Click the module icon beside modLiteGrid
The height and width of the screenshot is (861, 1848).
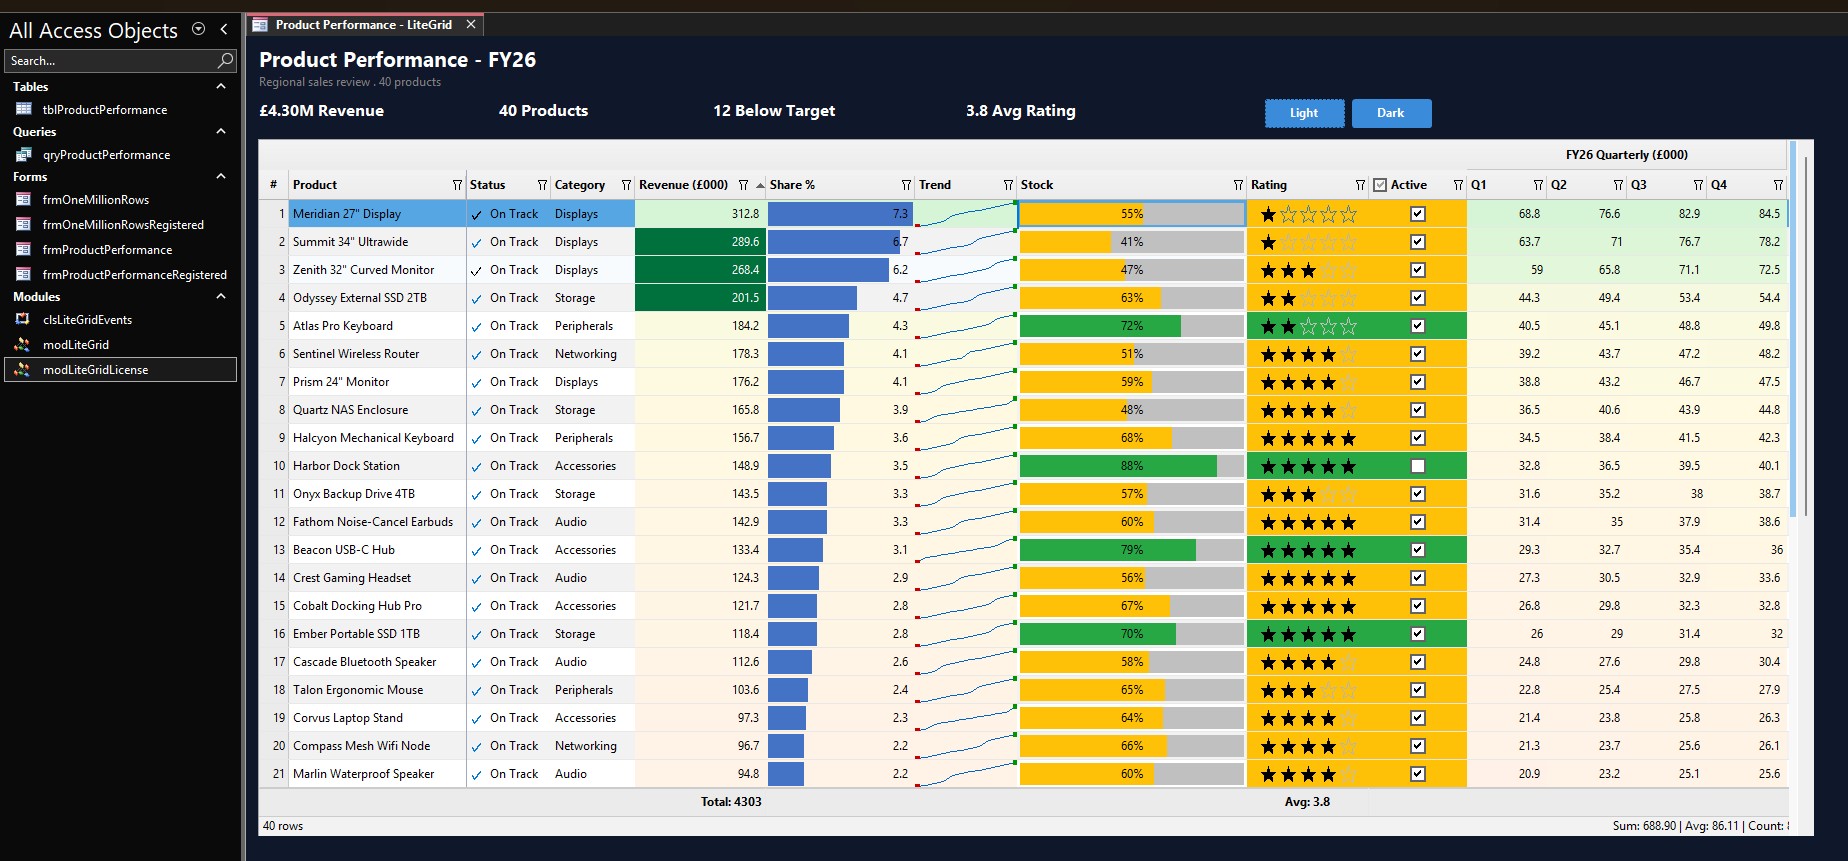[x=23, y=344]
